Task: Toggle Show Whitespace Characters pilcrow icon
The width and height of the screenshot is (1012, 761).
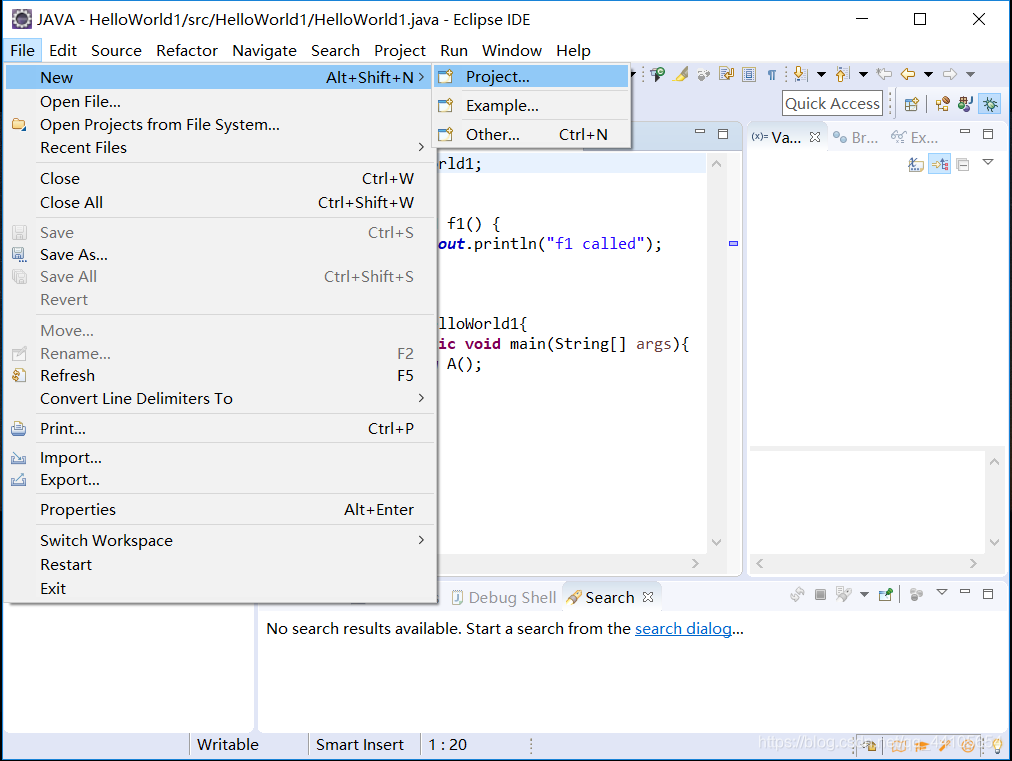Action: [x=772, y=75]
